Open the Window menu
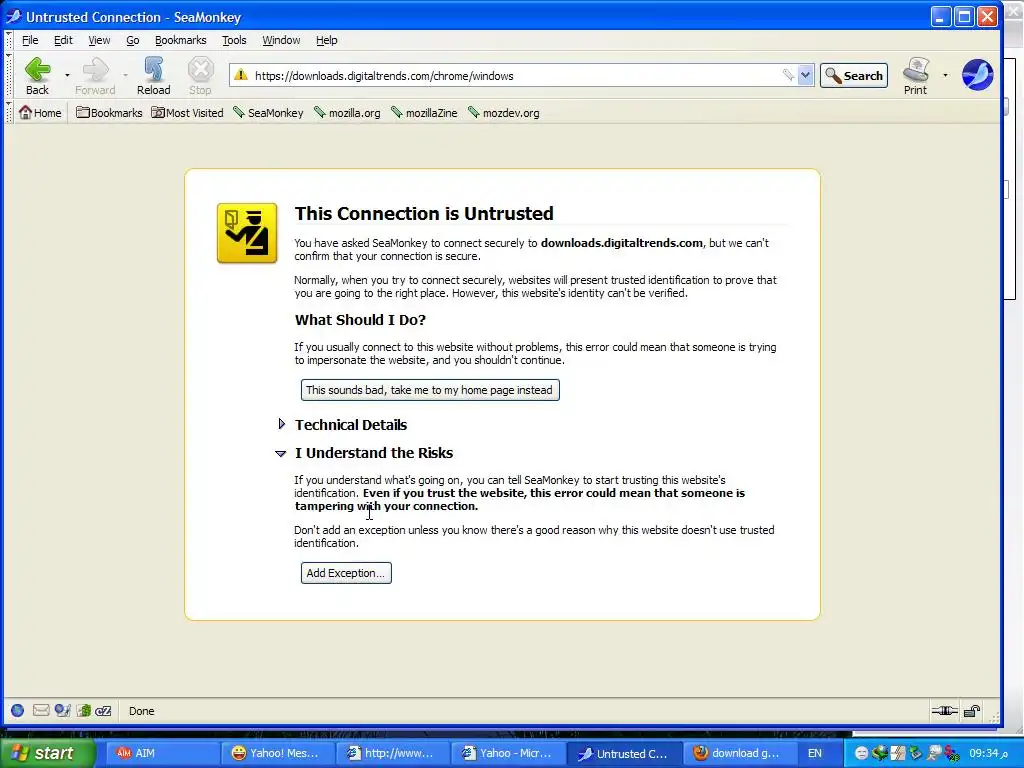Image resolution: width=1024 pixels, height=768 pixels. tap(281, 40)
